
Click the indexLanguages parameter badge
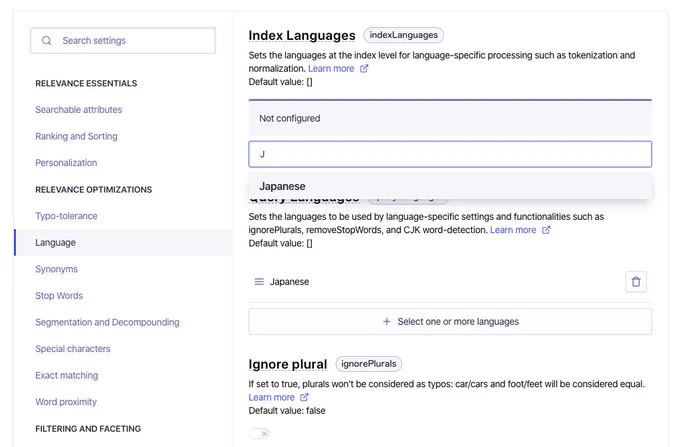pyautogui.click(x=403, y=35)
